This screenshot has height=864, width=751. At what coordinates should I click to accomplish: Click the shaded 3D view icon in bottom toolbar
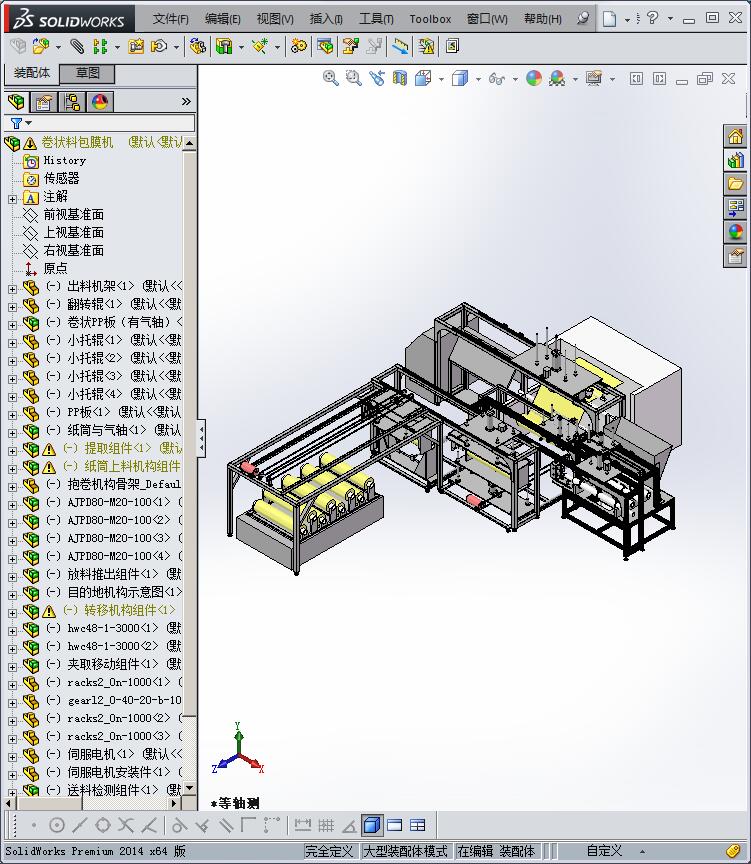(372, 825)
